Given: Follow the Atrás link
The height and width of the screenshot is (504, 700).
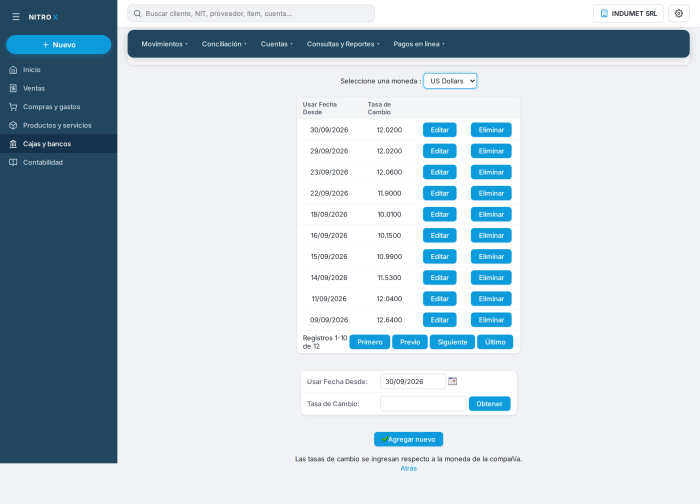Looking at the screenshot, I should point(408,468).
